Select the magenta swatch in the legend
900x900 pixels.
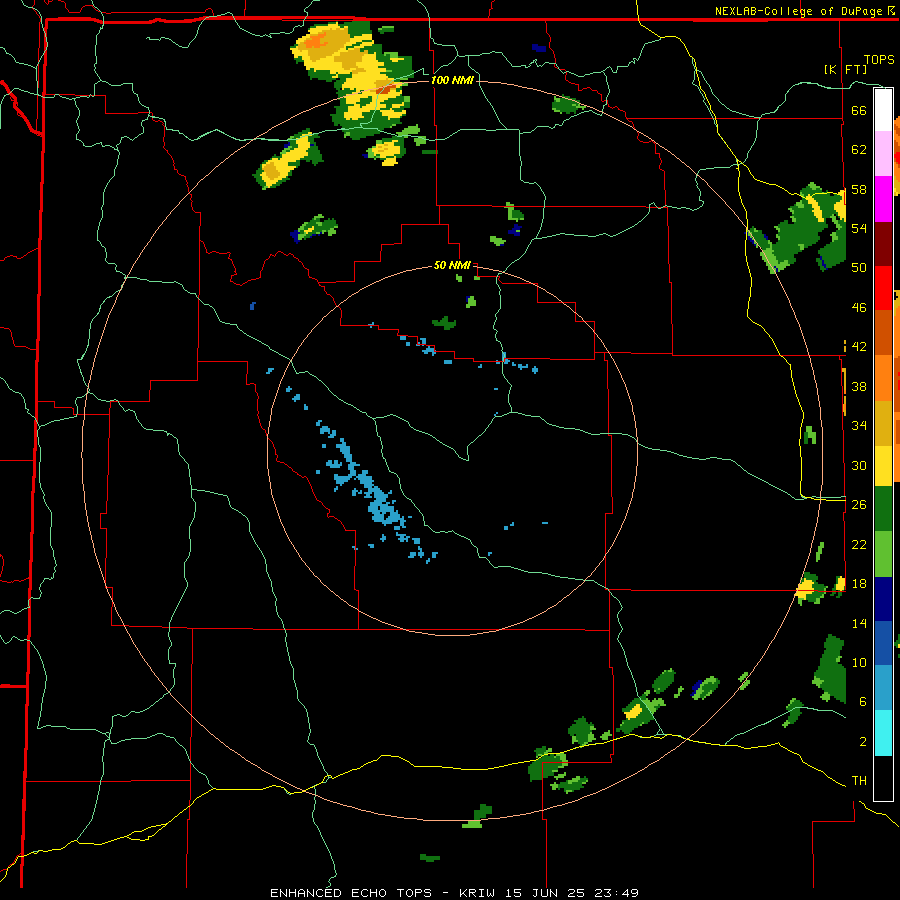click(x=883, y=199)
